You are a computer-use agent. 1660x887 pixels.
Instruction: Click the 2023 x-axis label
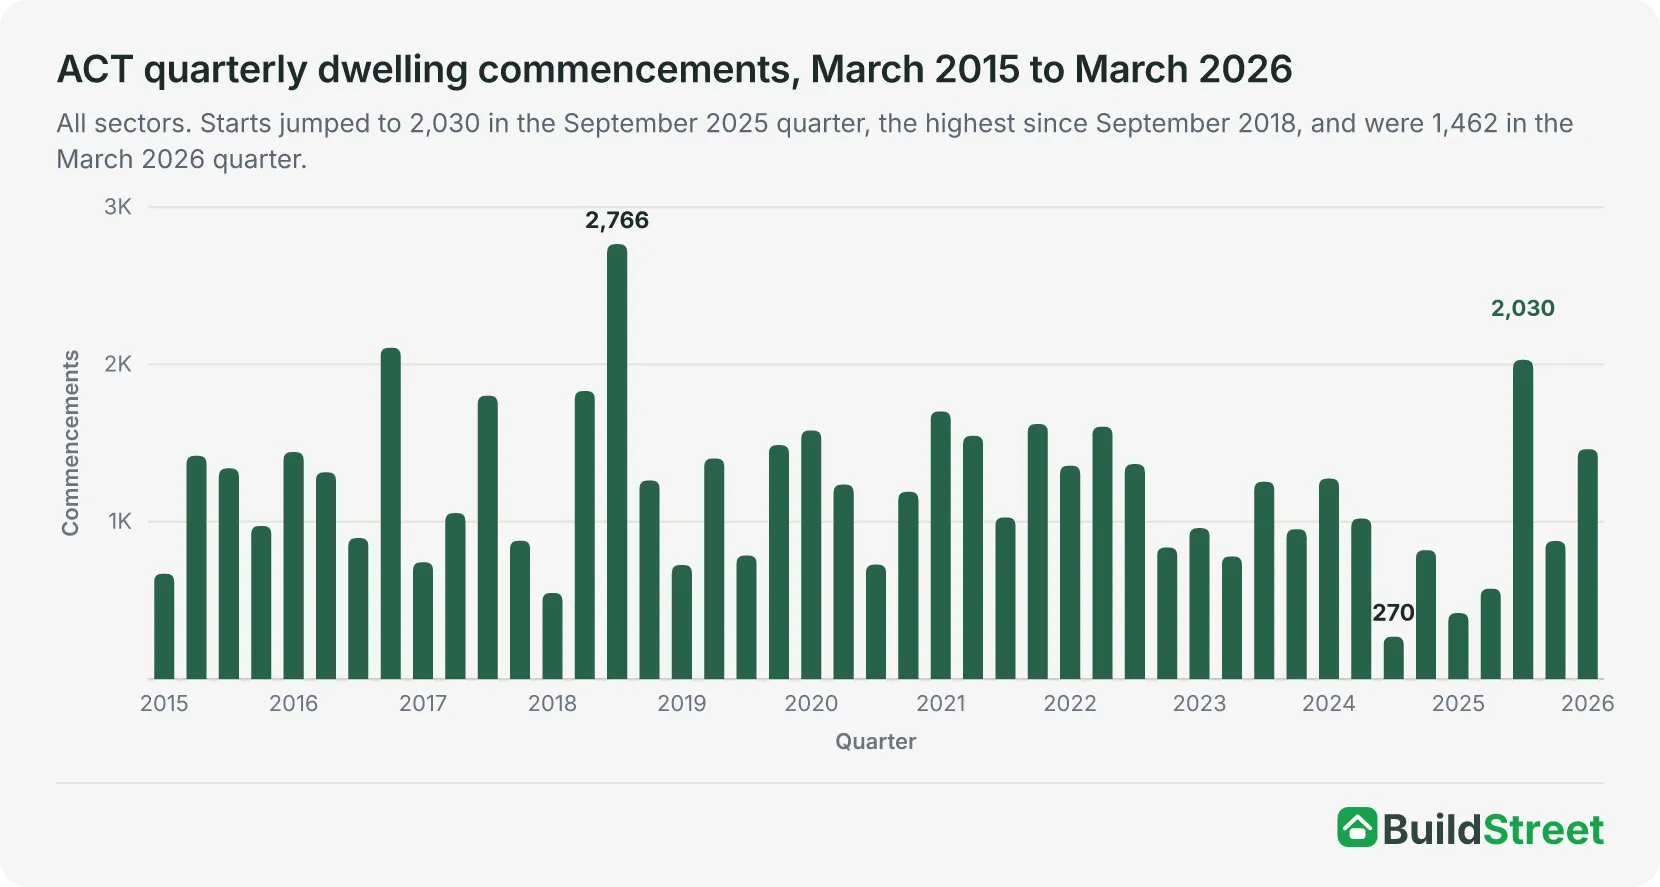[x=1199, y=703]
